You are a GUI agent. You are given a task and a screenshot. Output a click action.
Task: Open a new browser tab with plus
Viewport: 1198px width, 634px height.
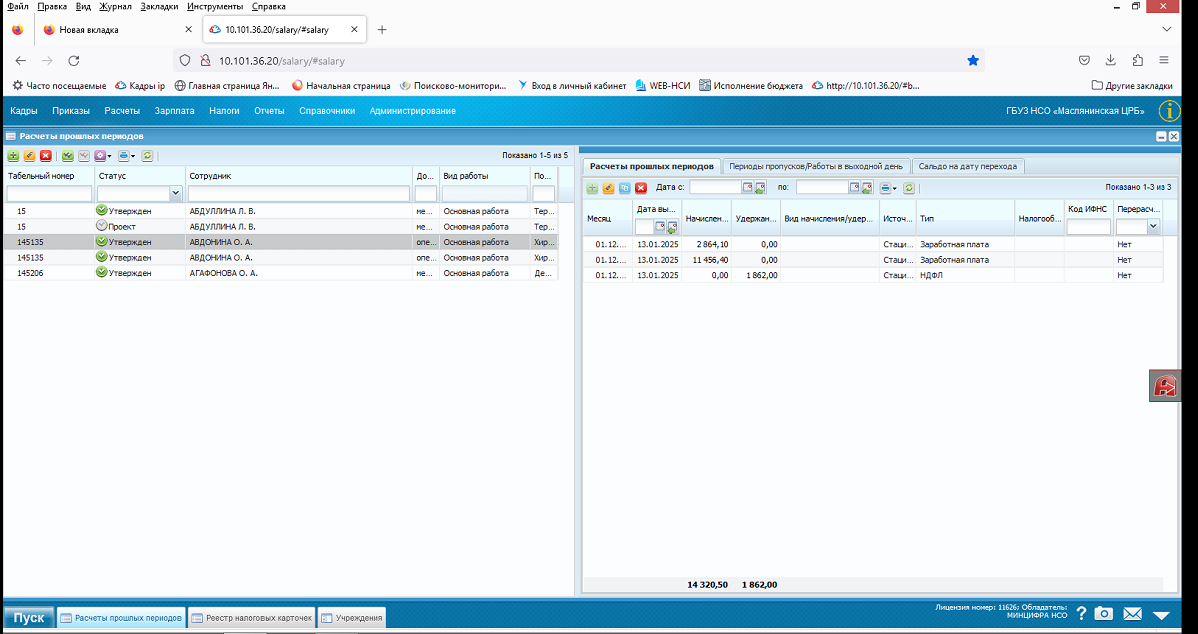[x=382, y=30]
